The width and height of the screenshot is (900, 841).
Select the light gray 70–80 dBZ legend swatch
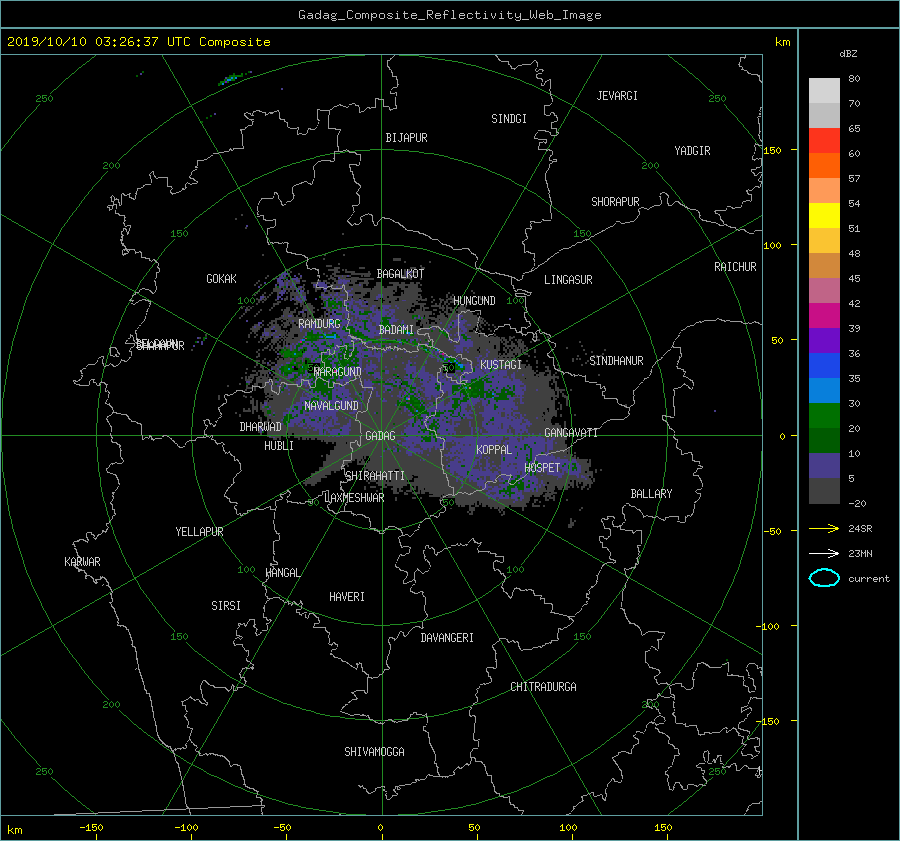[x=824, y=91]
